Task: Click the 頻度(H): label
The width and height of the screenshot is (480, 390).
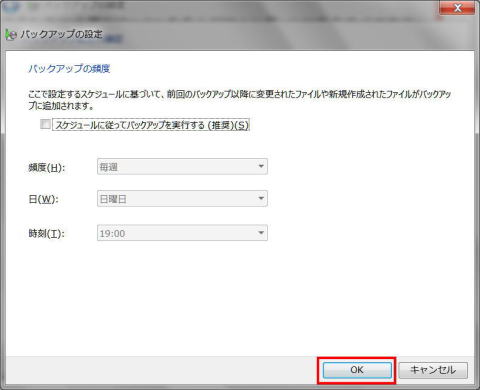Action: [47, 167]
